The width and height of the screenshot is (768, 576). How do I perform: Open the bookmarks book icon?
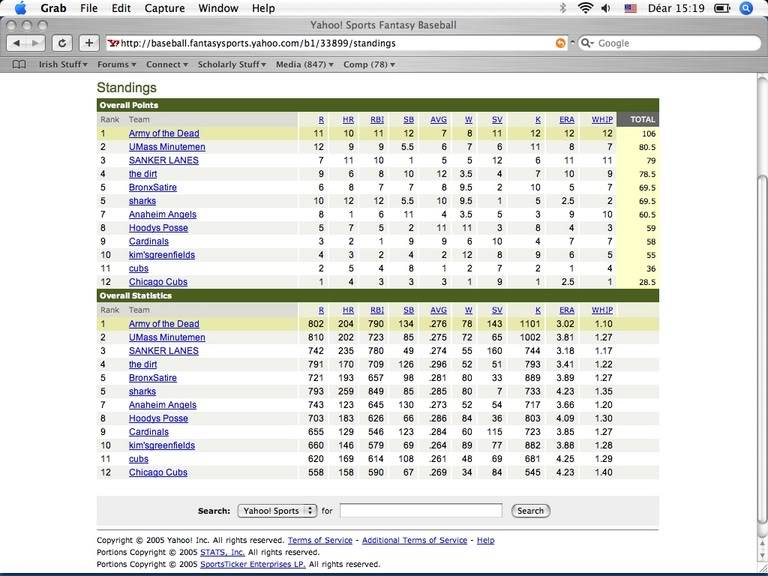point(19,64)
